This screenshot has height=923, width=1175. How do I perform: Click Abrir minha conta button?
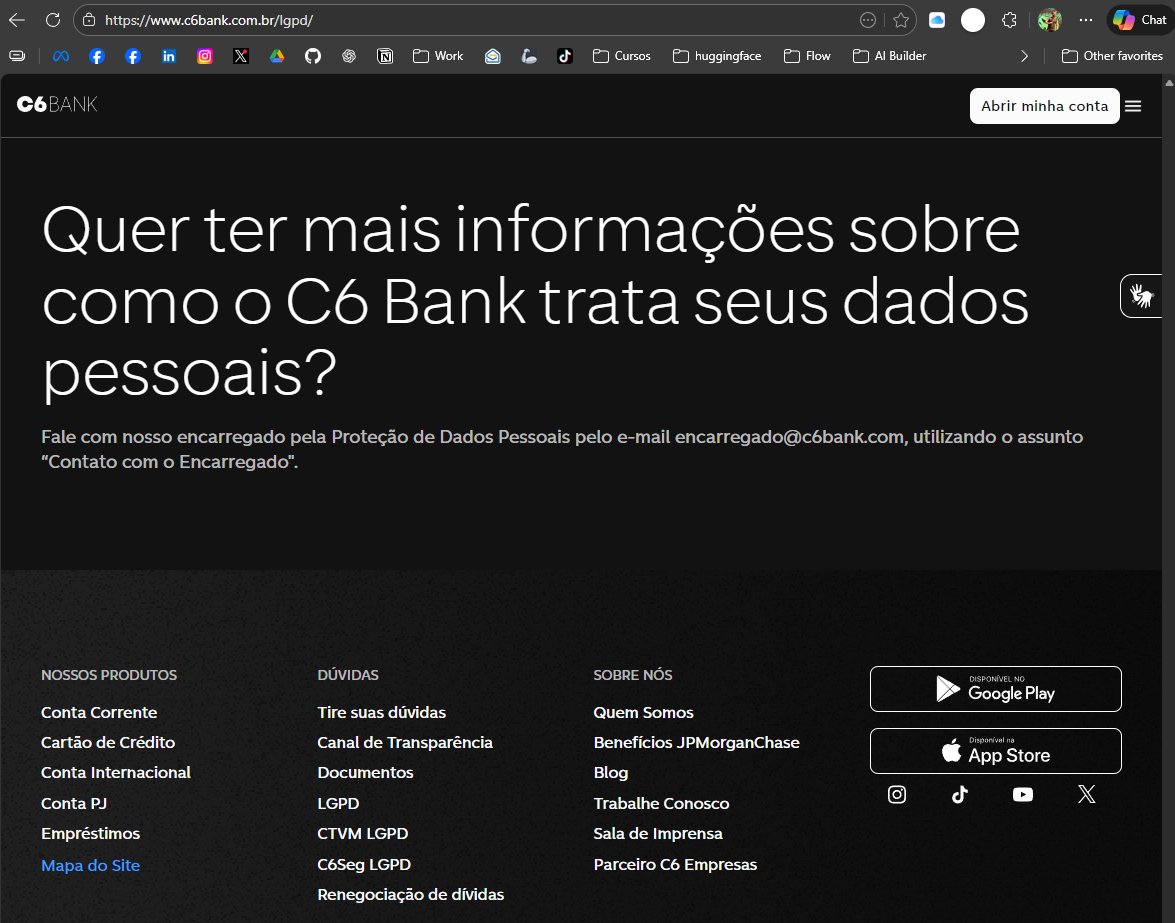(1044, 106)
